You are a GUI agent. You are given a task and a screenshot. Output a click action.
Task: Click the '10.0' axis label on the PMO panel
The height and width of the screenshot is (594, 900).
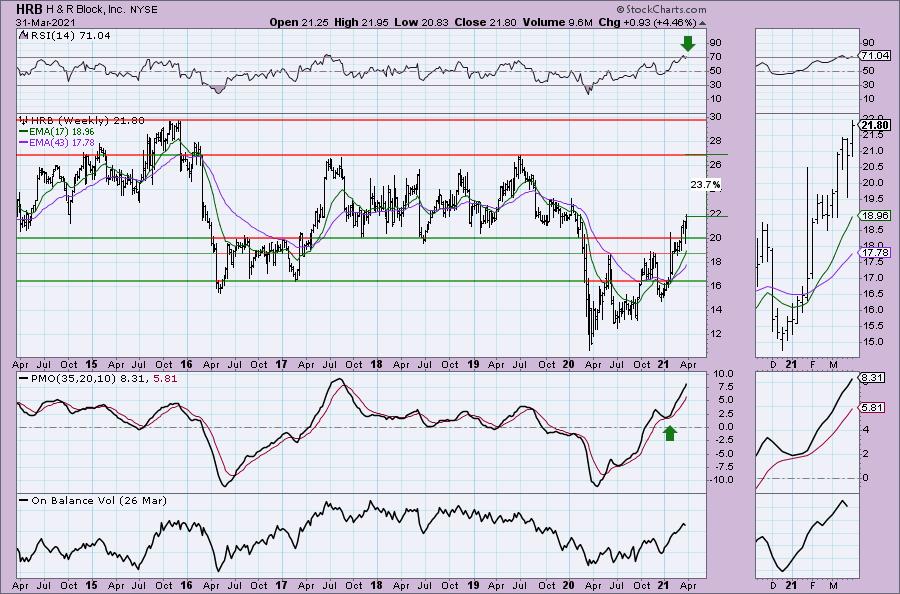pos(724,374)
